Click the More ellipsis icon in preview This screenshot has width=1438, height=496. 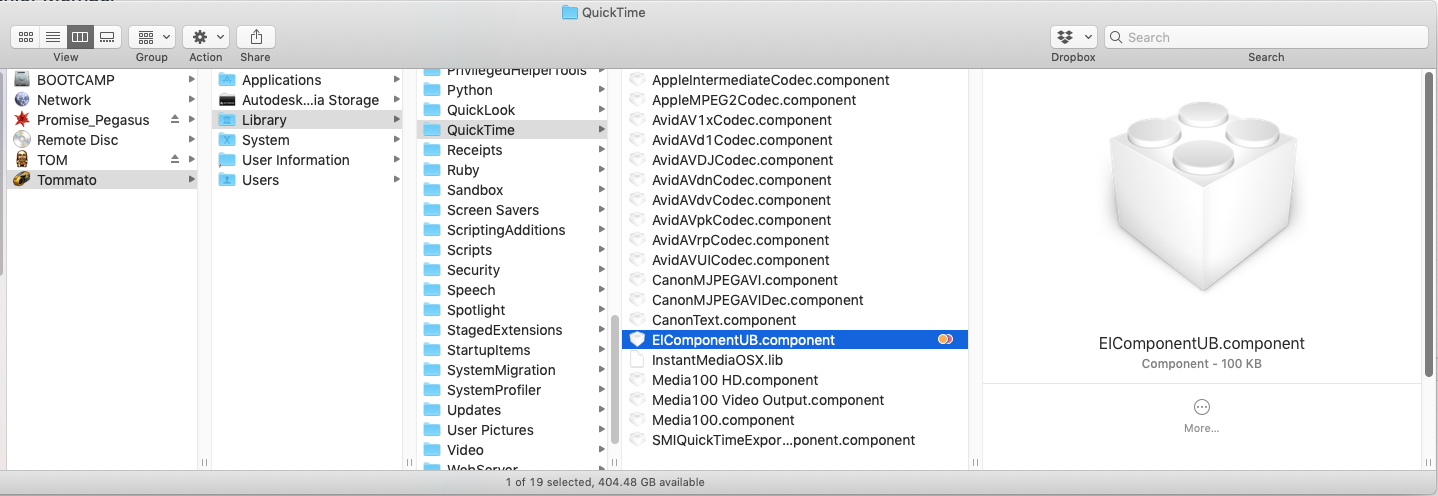pyautogui.click(x=1201, y=407)
